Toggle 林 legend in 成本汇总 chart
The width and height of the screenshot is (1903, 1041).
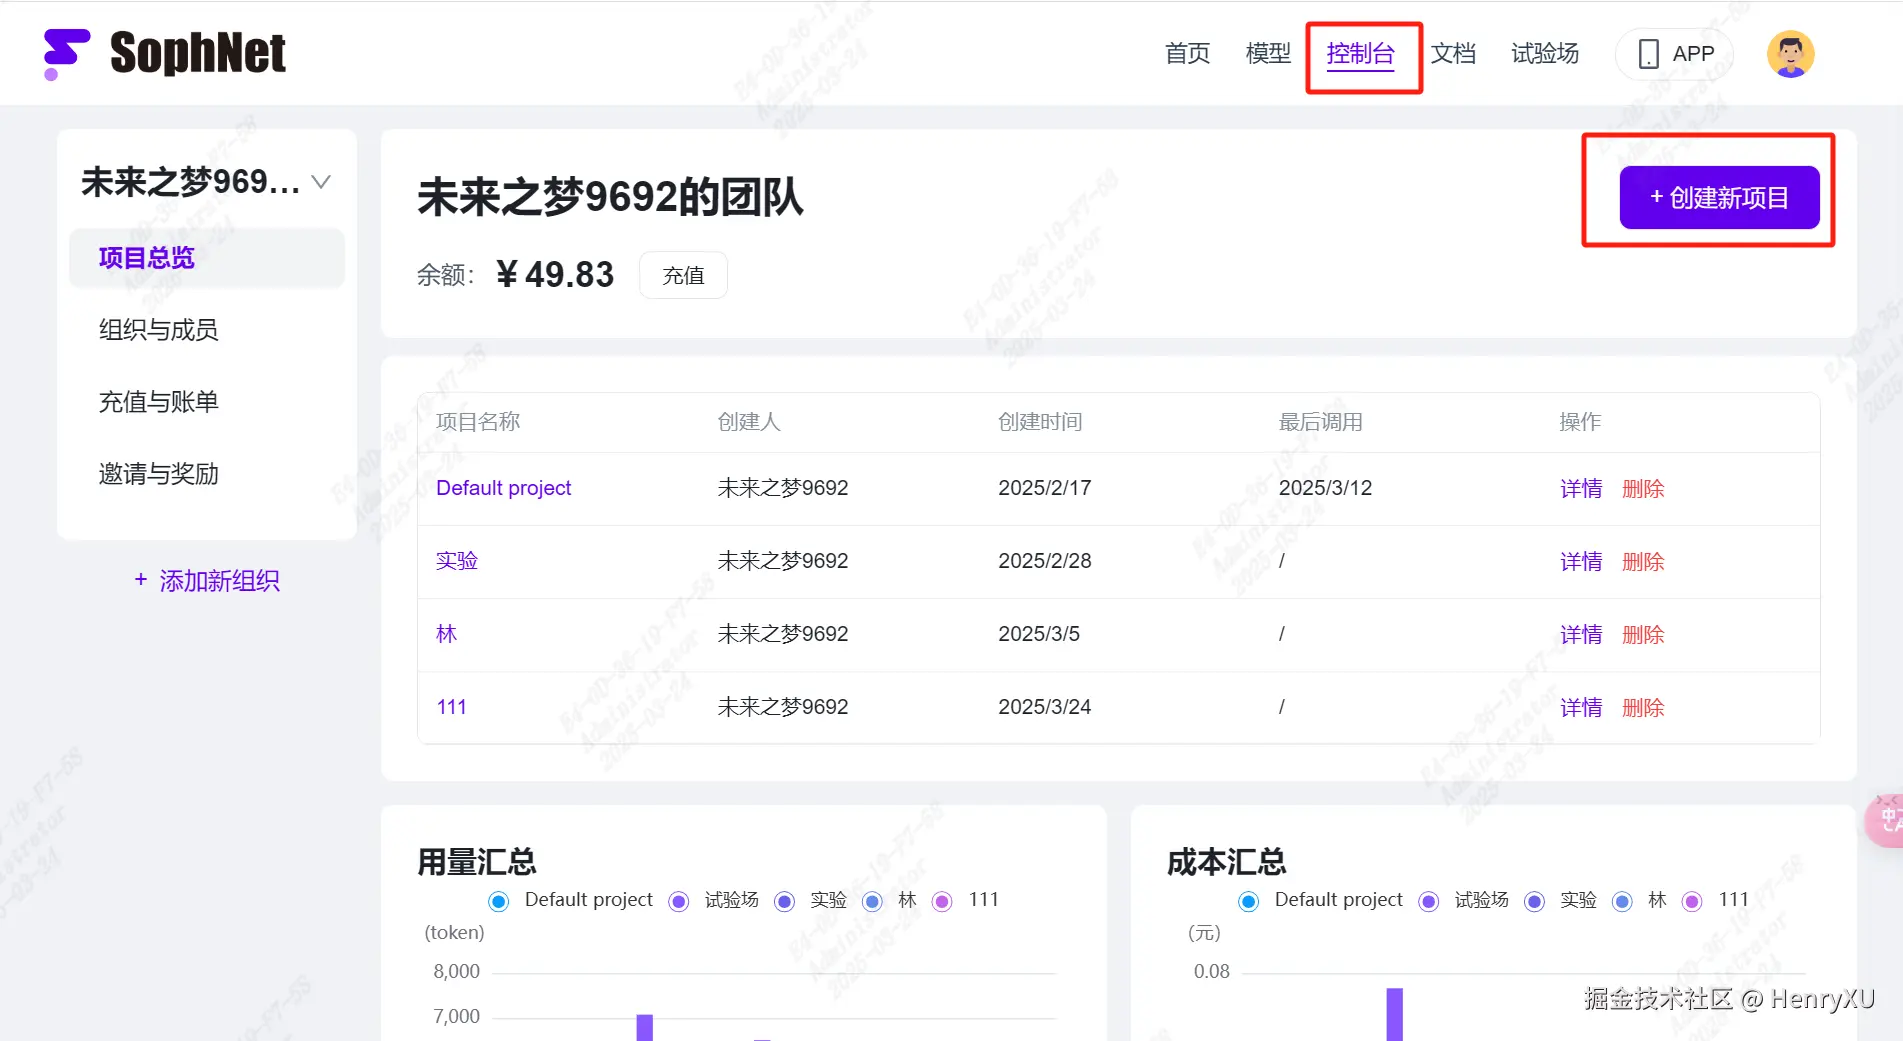point(1640,900)
